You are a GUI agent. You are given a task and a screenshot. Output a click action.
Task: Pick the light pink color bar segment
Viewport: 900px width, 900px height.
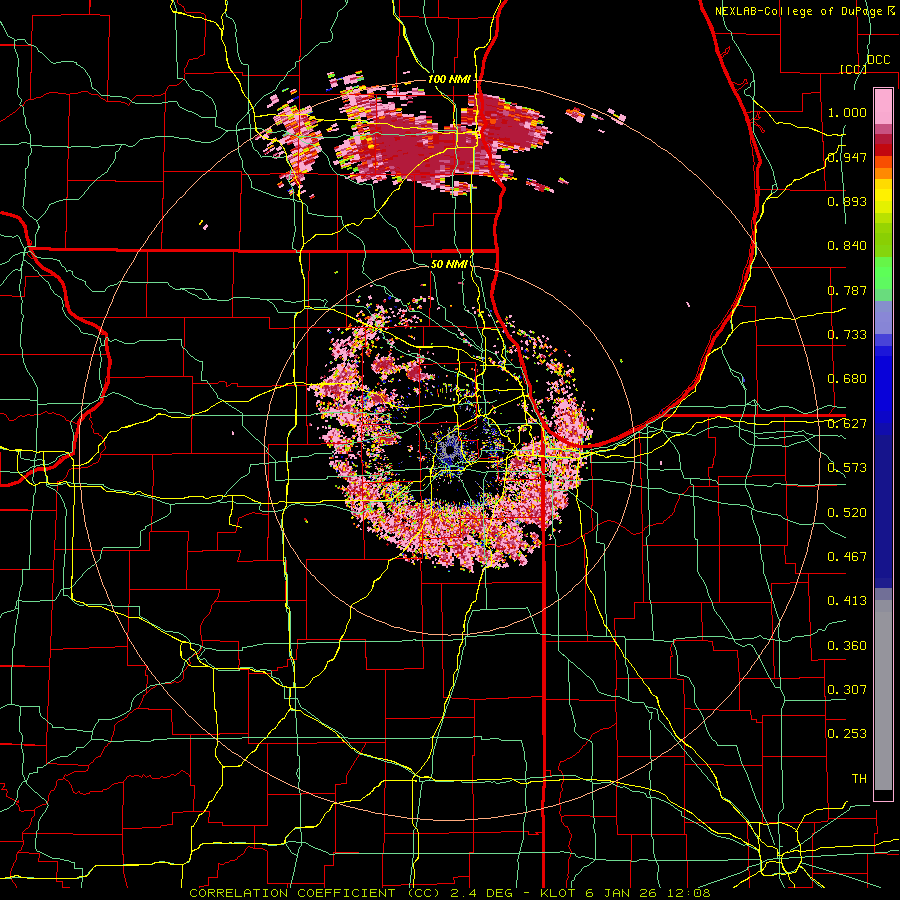[x=883, y=106]
